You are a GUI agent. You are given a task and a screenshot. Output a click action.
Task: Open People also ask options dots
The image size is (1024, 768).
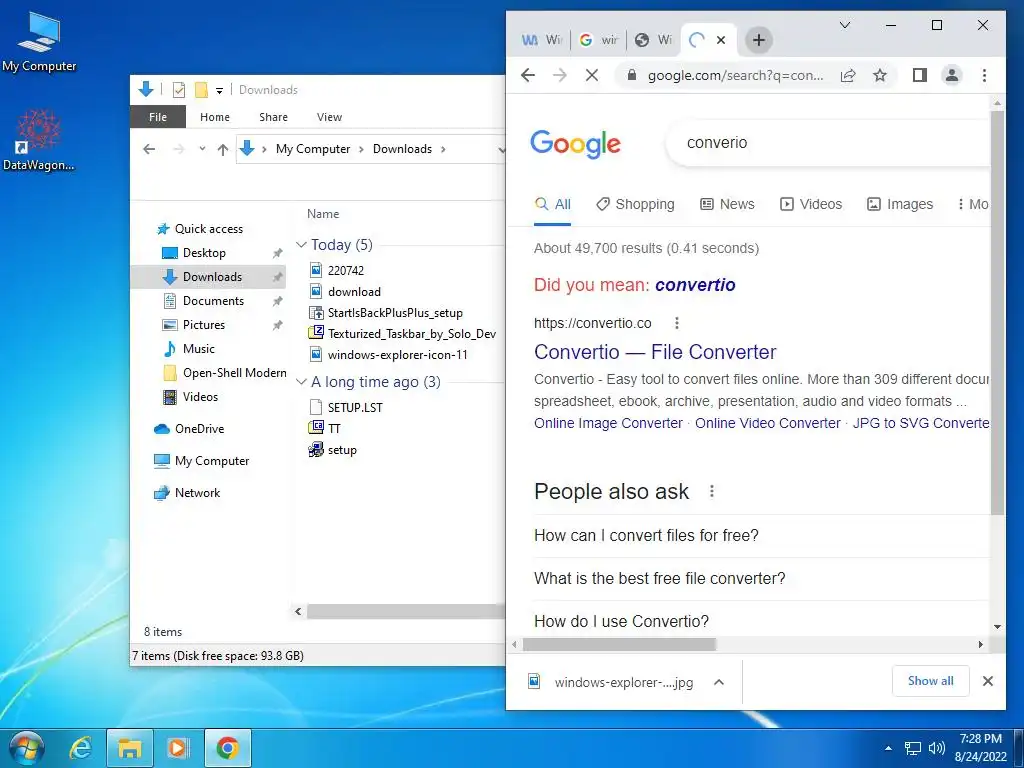[712, 491]
